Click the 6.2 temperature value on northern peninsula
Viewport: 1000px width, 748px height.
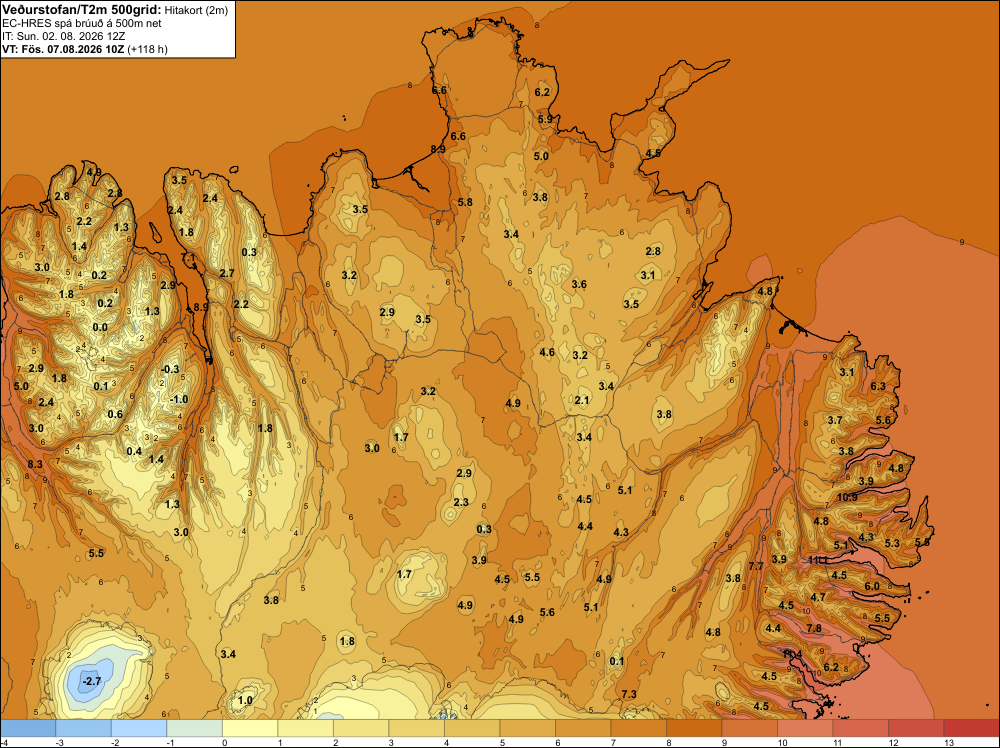(542, 92)
